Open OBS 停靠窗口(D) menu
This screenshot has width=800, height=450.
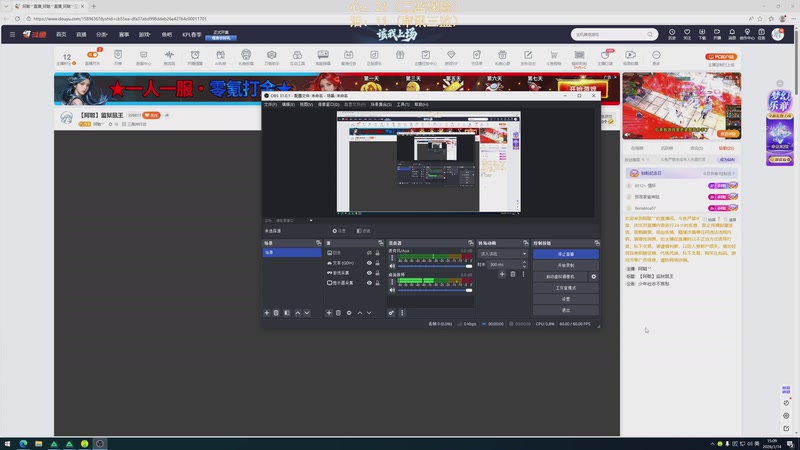(329, 104)
